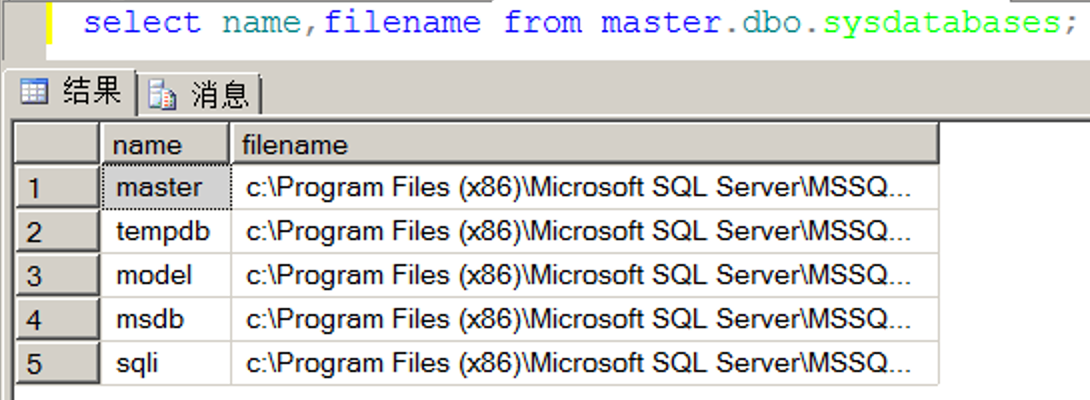Click the row header numbered 3
The height and width of the screenshot is (400, 1090).
(x=58, y=275)
